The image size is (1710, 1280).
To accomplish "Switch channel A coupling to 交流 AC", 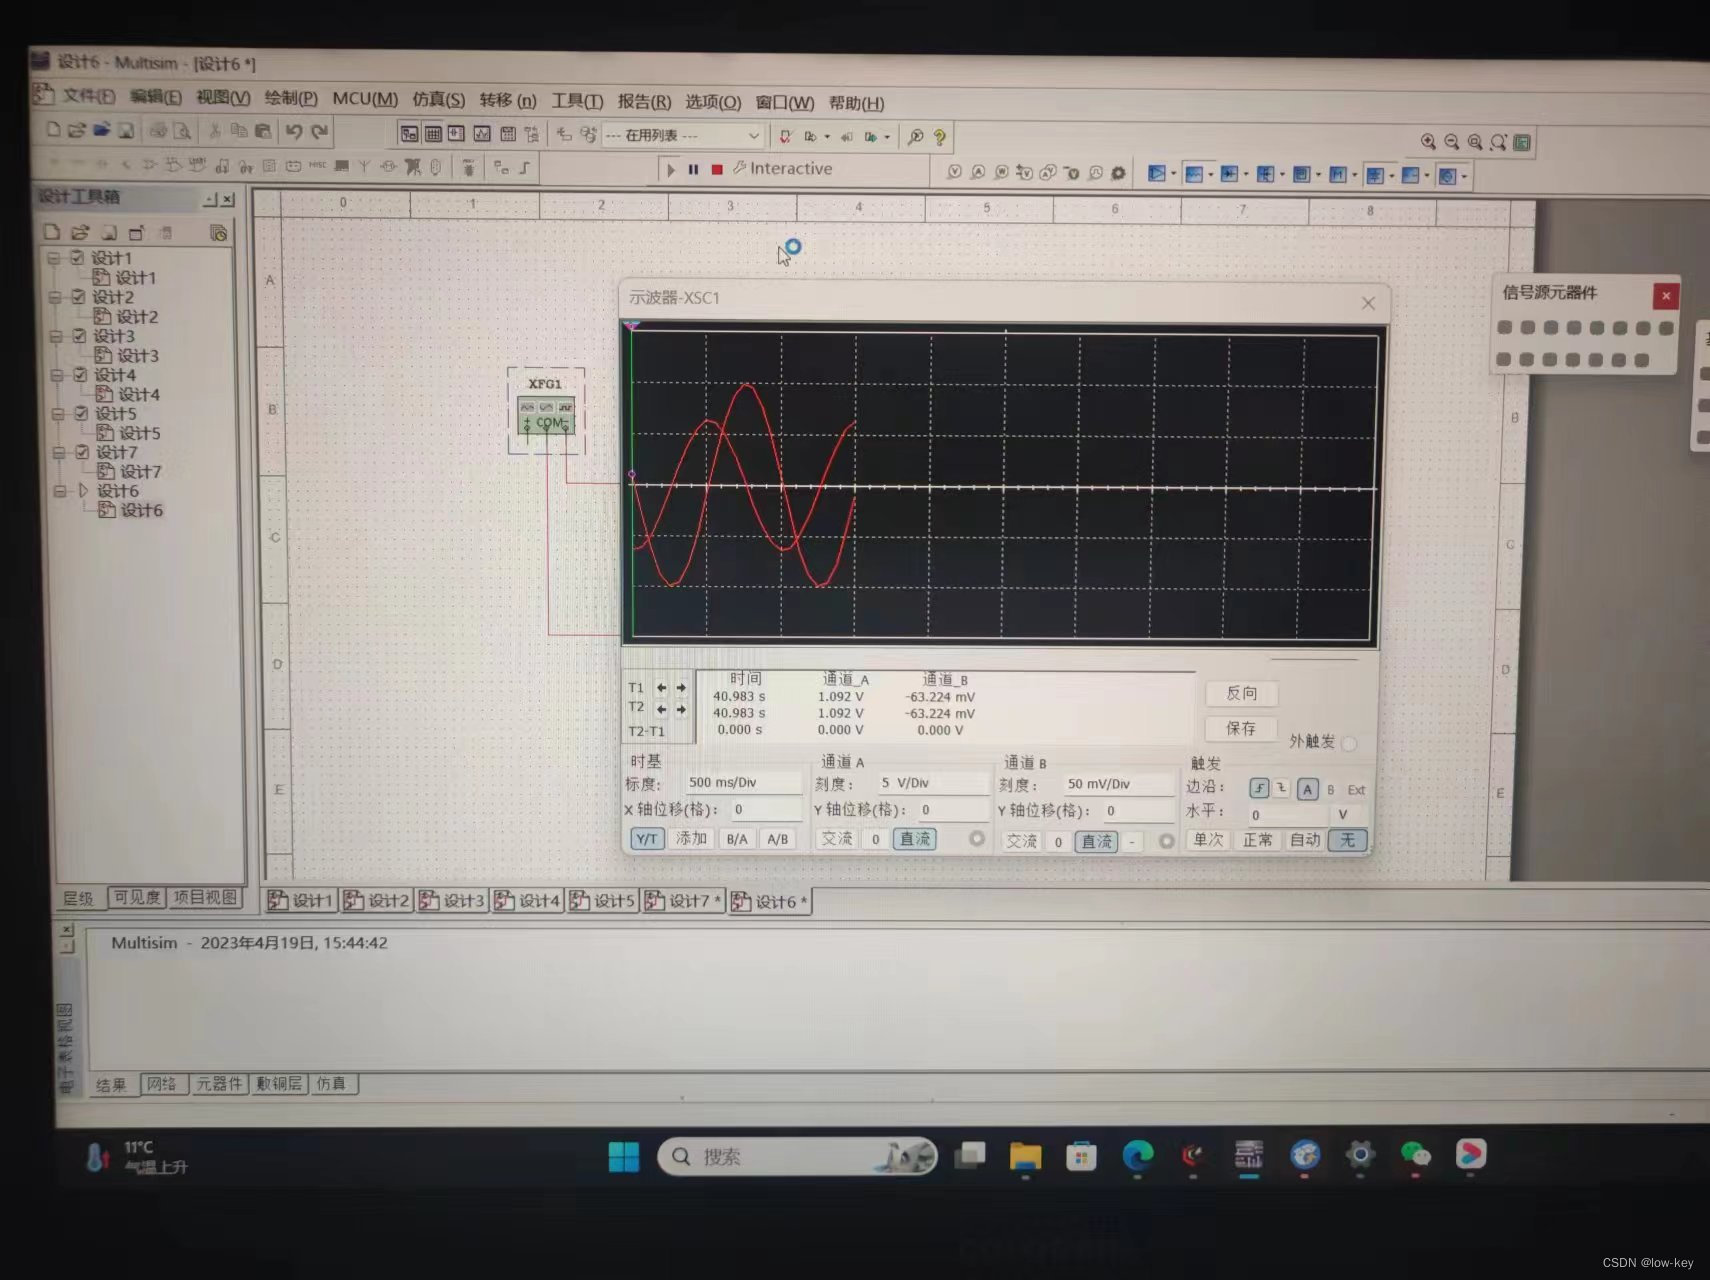I will pos(837,839).
